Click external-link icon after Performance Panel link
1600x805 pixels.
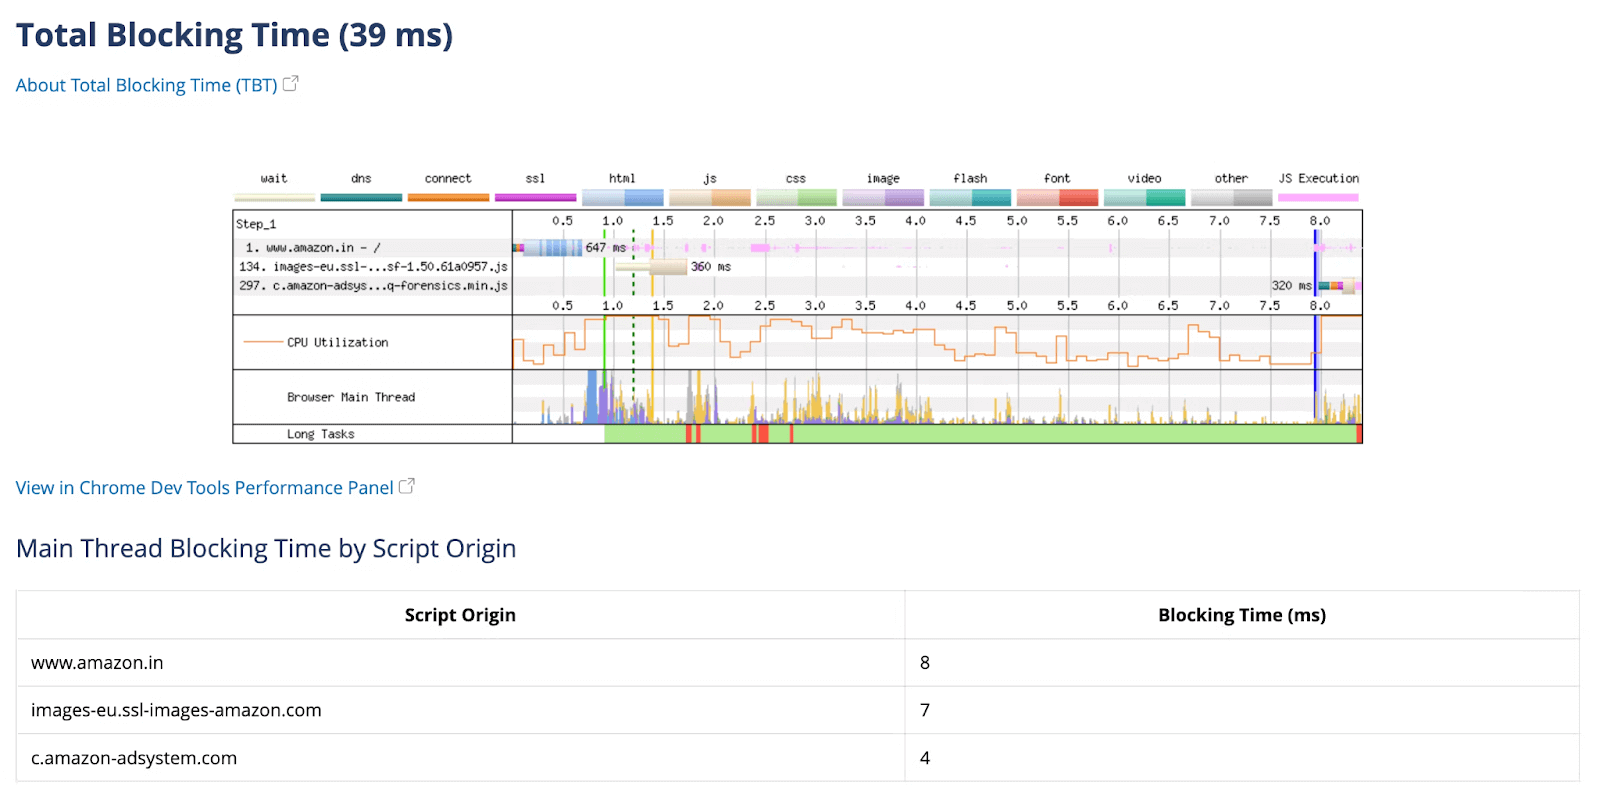click(x=407, y=487)
